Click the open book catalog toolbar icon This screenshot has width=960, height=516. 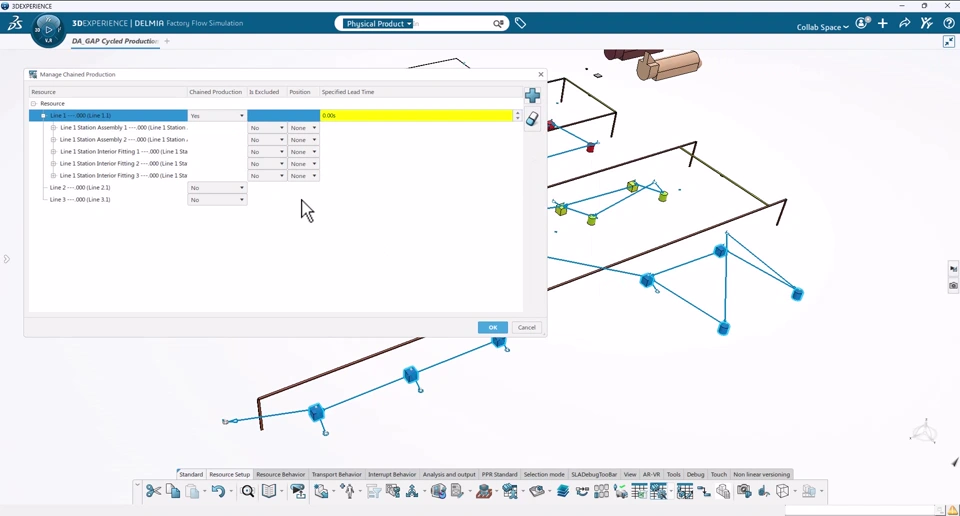[269, 491]
